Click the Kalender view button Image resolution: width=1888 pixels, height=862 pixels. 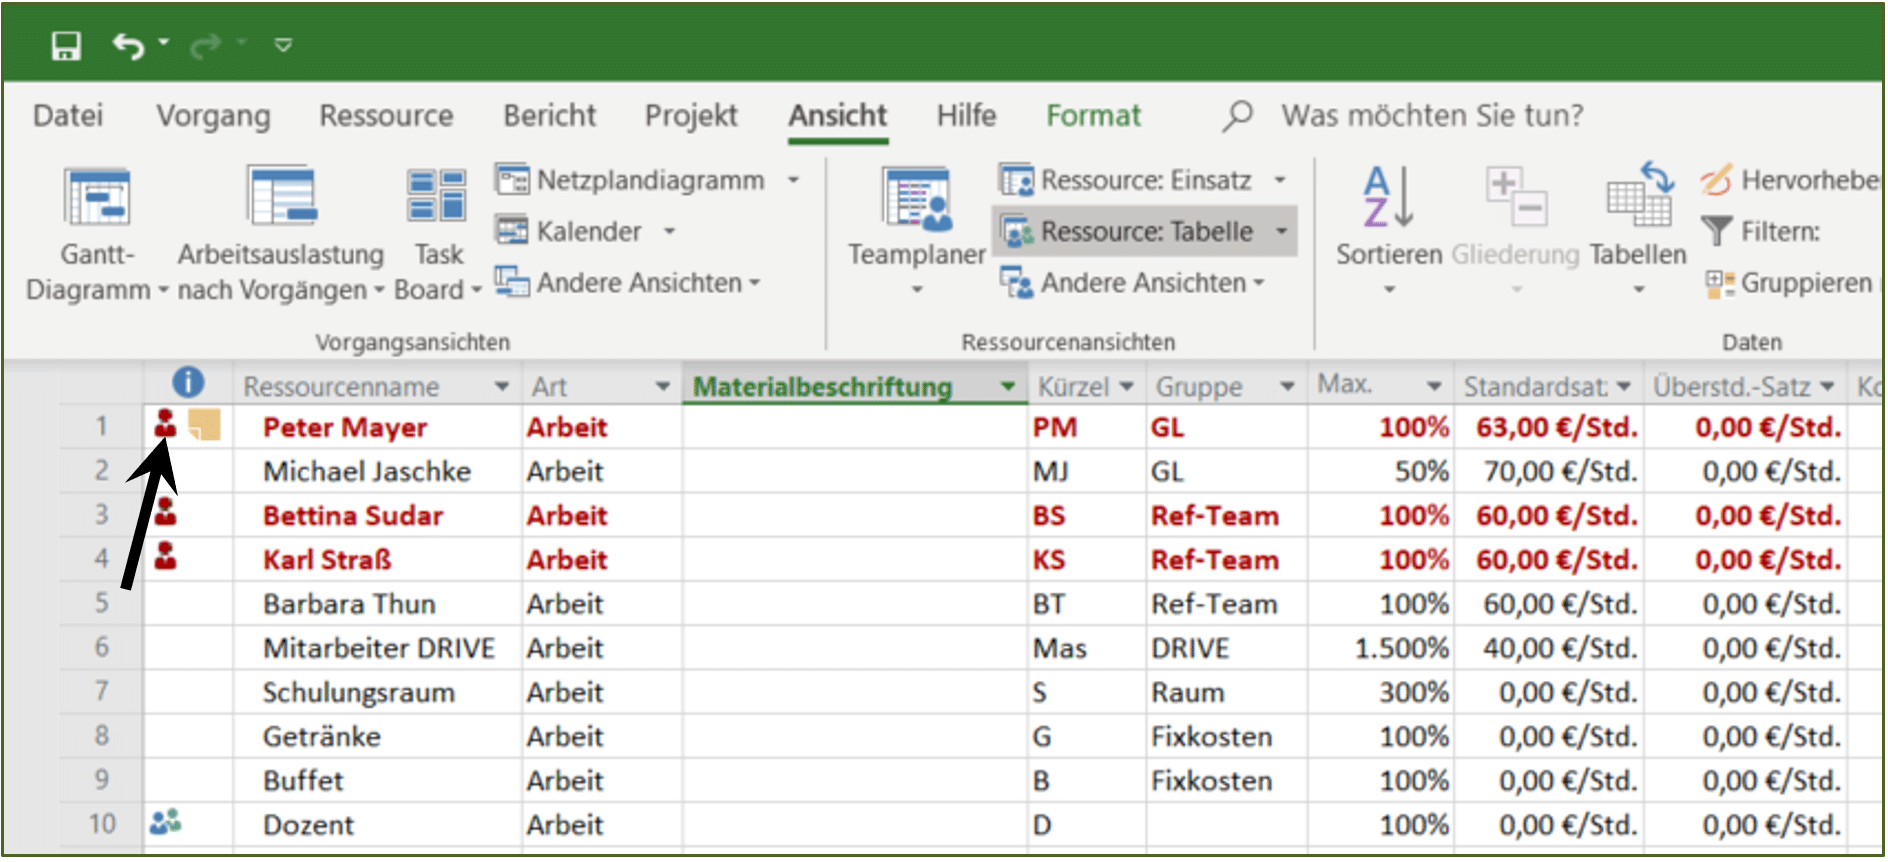coord(569,231)
